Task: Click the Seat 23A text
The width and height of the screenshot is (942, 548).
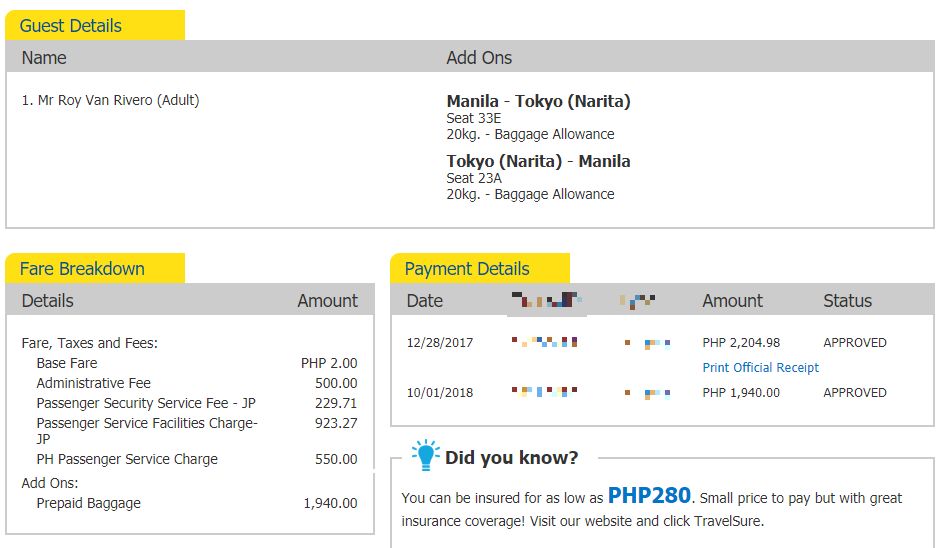Action: point(474,178)
